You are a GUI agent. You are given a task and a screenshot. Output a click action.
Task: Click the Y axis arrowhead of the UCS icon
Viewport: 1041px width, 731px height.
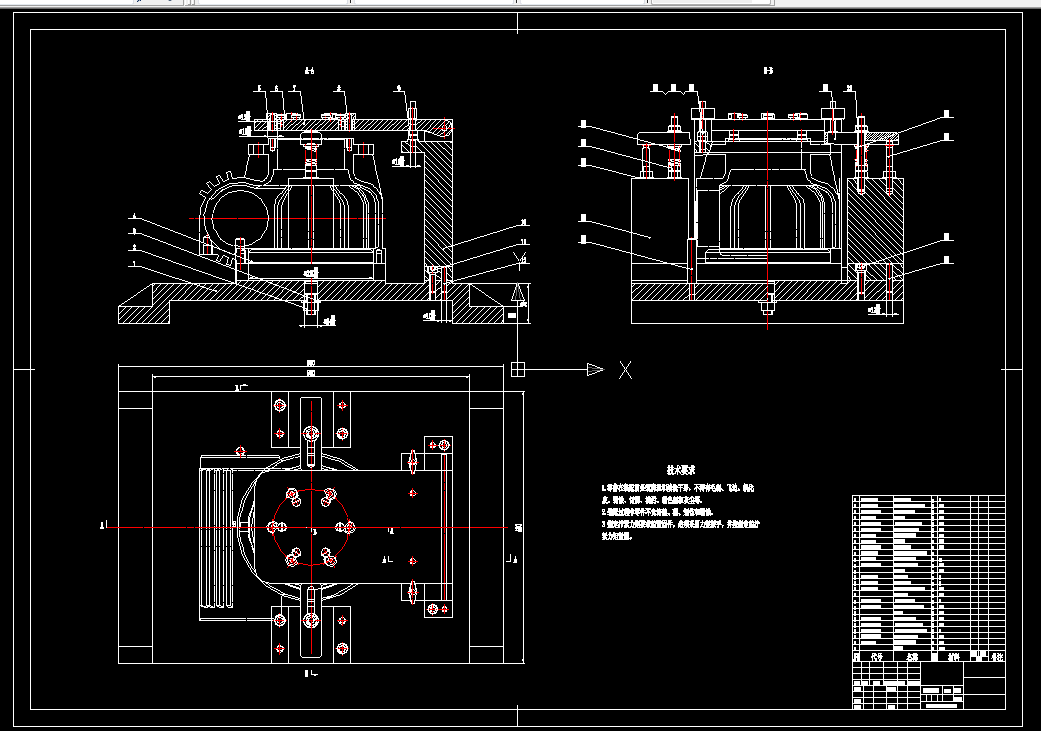(518, 291)
